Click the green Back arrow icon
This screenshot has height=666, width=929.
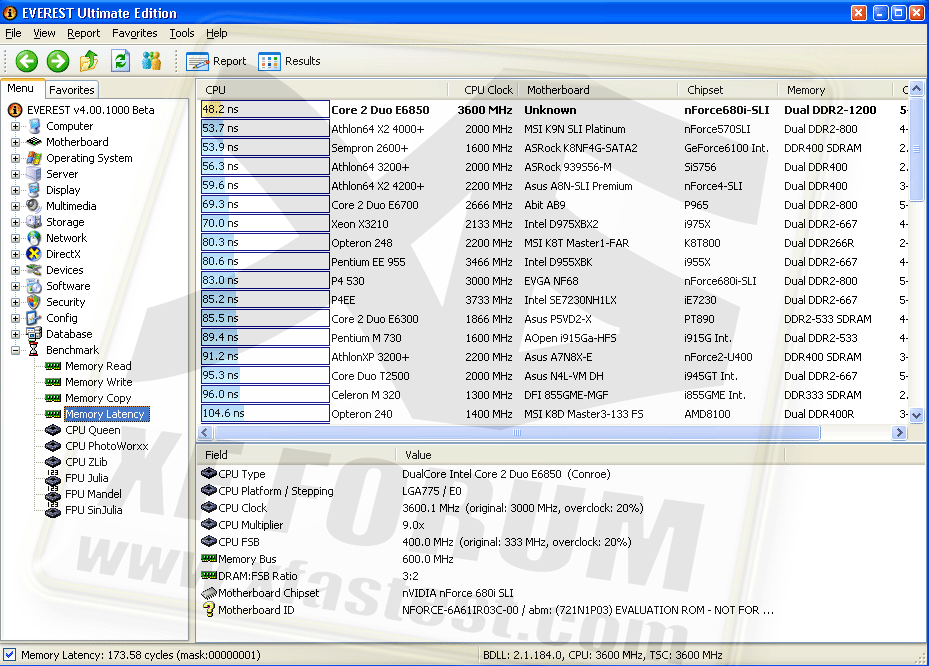click(x=27, y=60)
